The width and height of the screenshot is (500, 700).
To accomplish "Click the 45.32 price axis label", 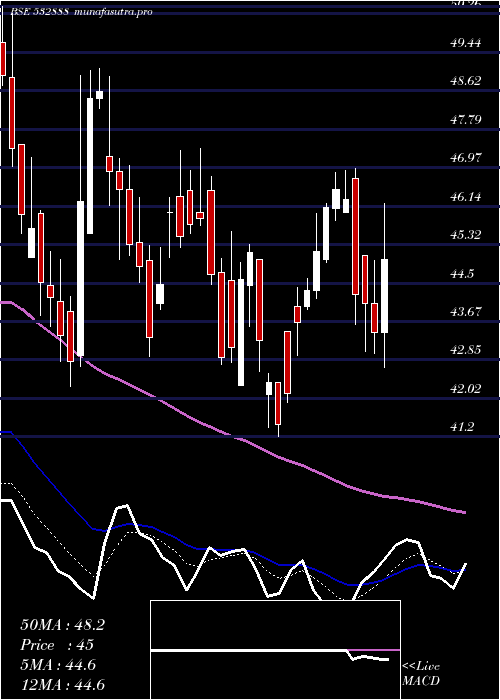I will coord(466,234).
